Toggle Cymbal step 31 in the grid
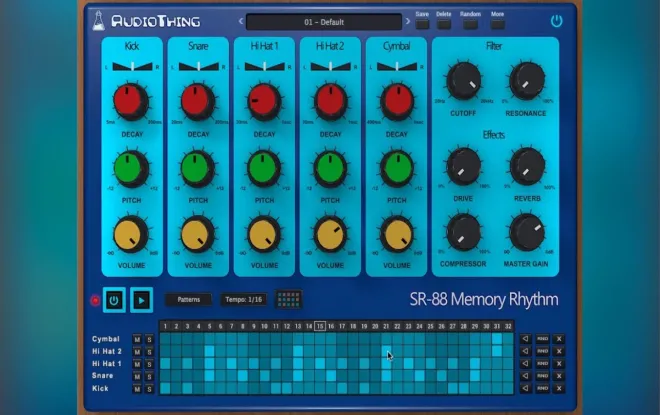This screenshot has height=415, width=660. (x=497, y=339)
